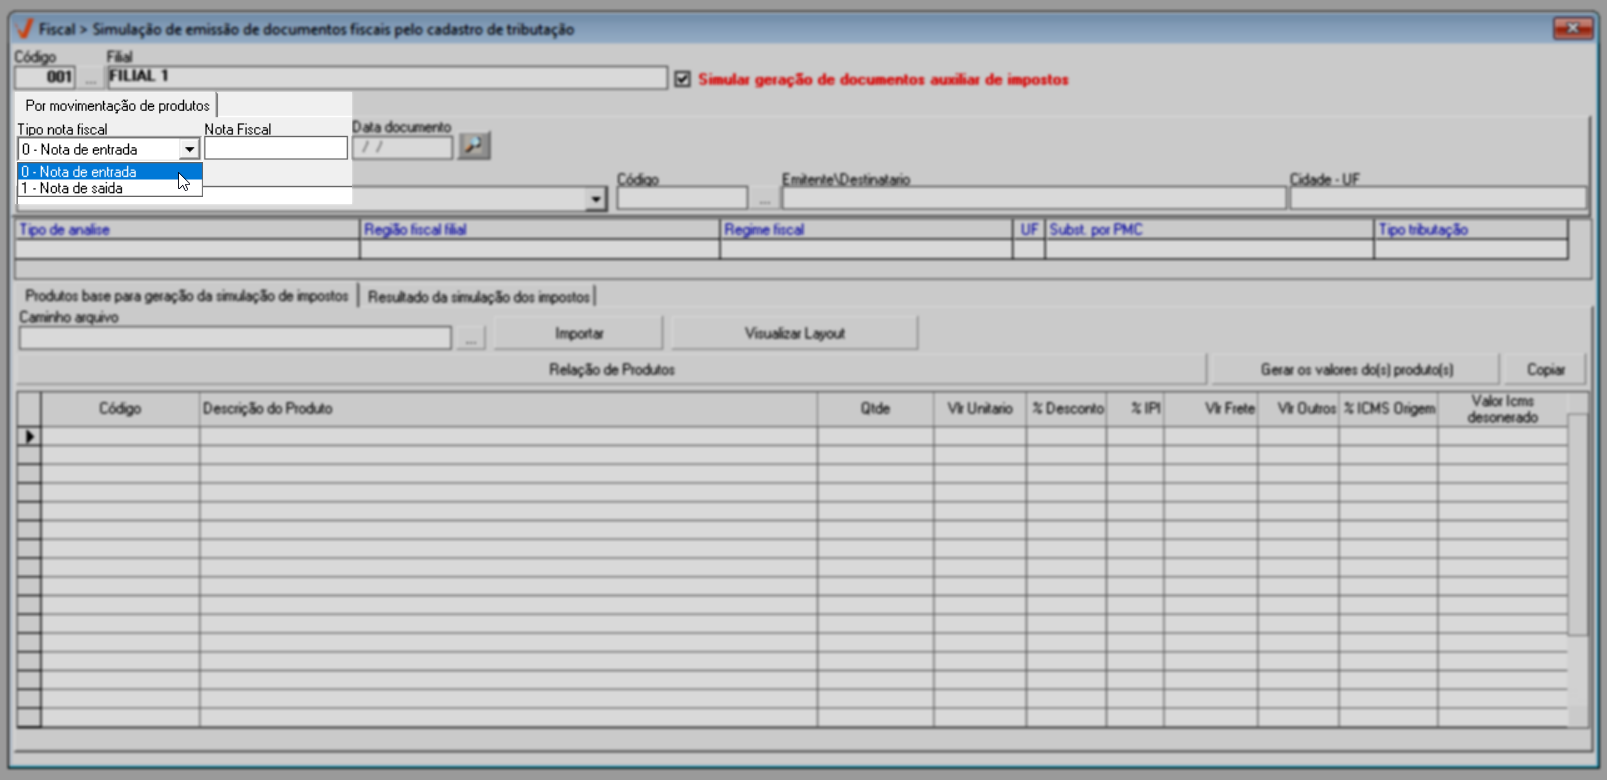
Task: Click the 'Subst. por PMC' header cell
Action: [x=1209, y=229]
